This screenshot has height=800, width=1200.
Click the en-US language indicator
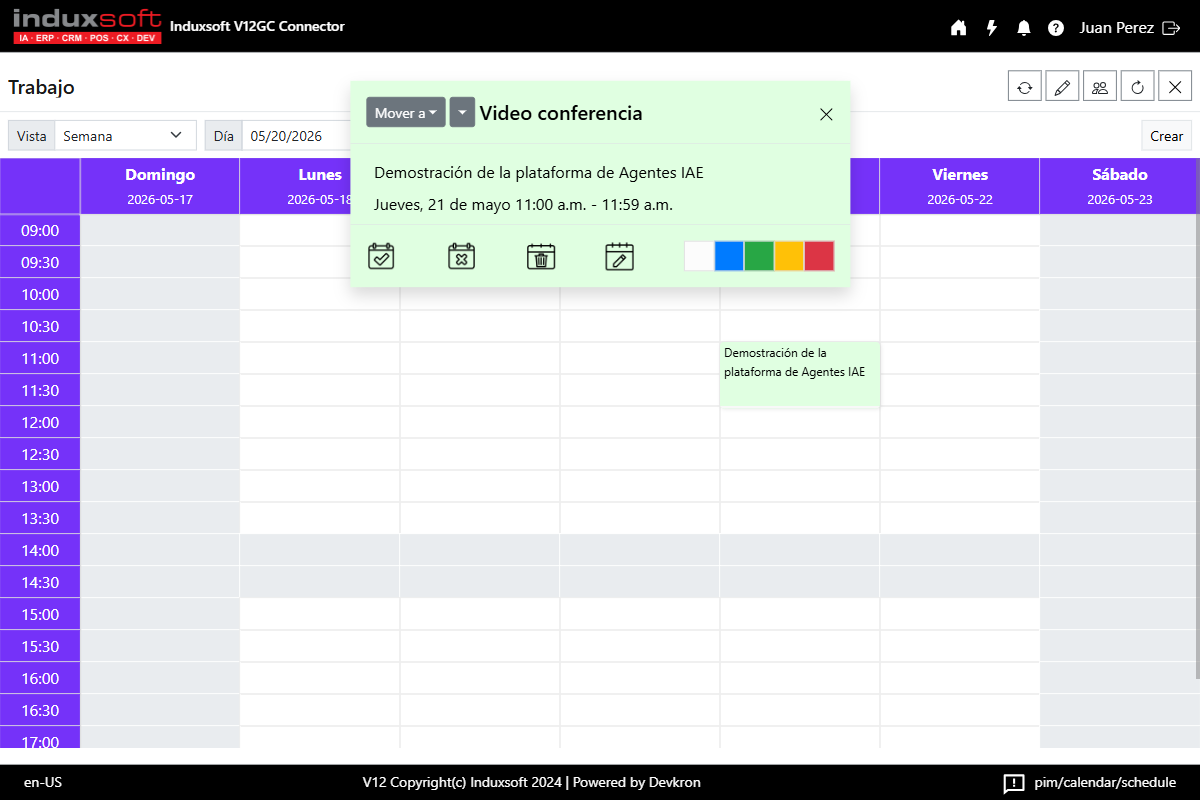pos(43,783)
